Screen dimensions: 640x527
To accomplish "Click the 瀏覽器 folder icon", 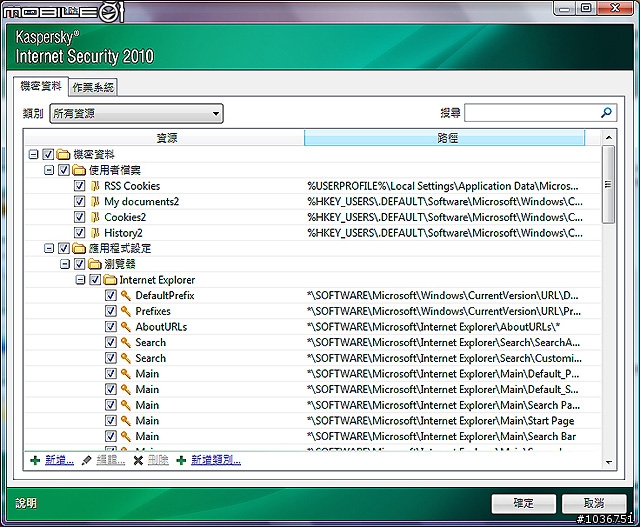I will tap(95, 264).
